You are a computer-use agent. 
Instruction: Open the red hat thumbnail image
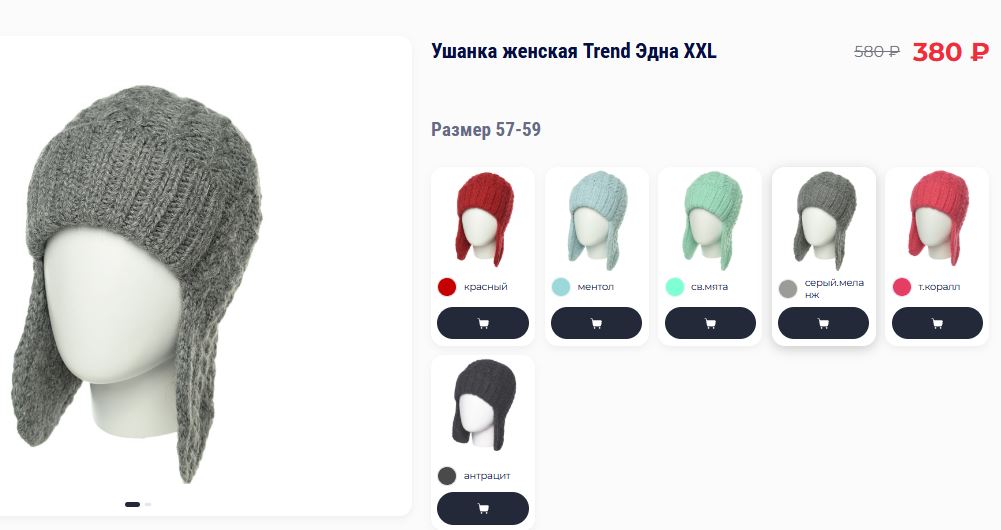(x=484, y=220)
